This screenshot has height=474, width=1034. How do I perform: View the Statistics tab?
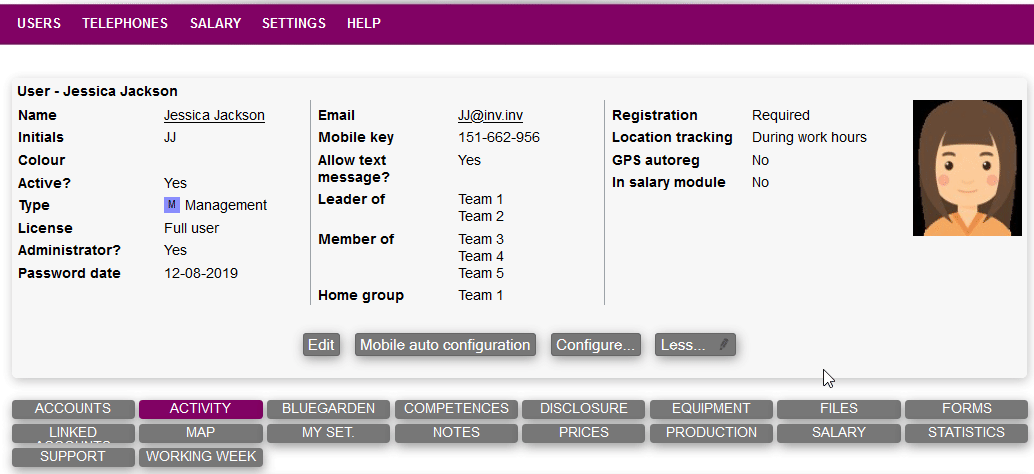click(966, 433)
